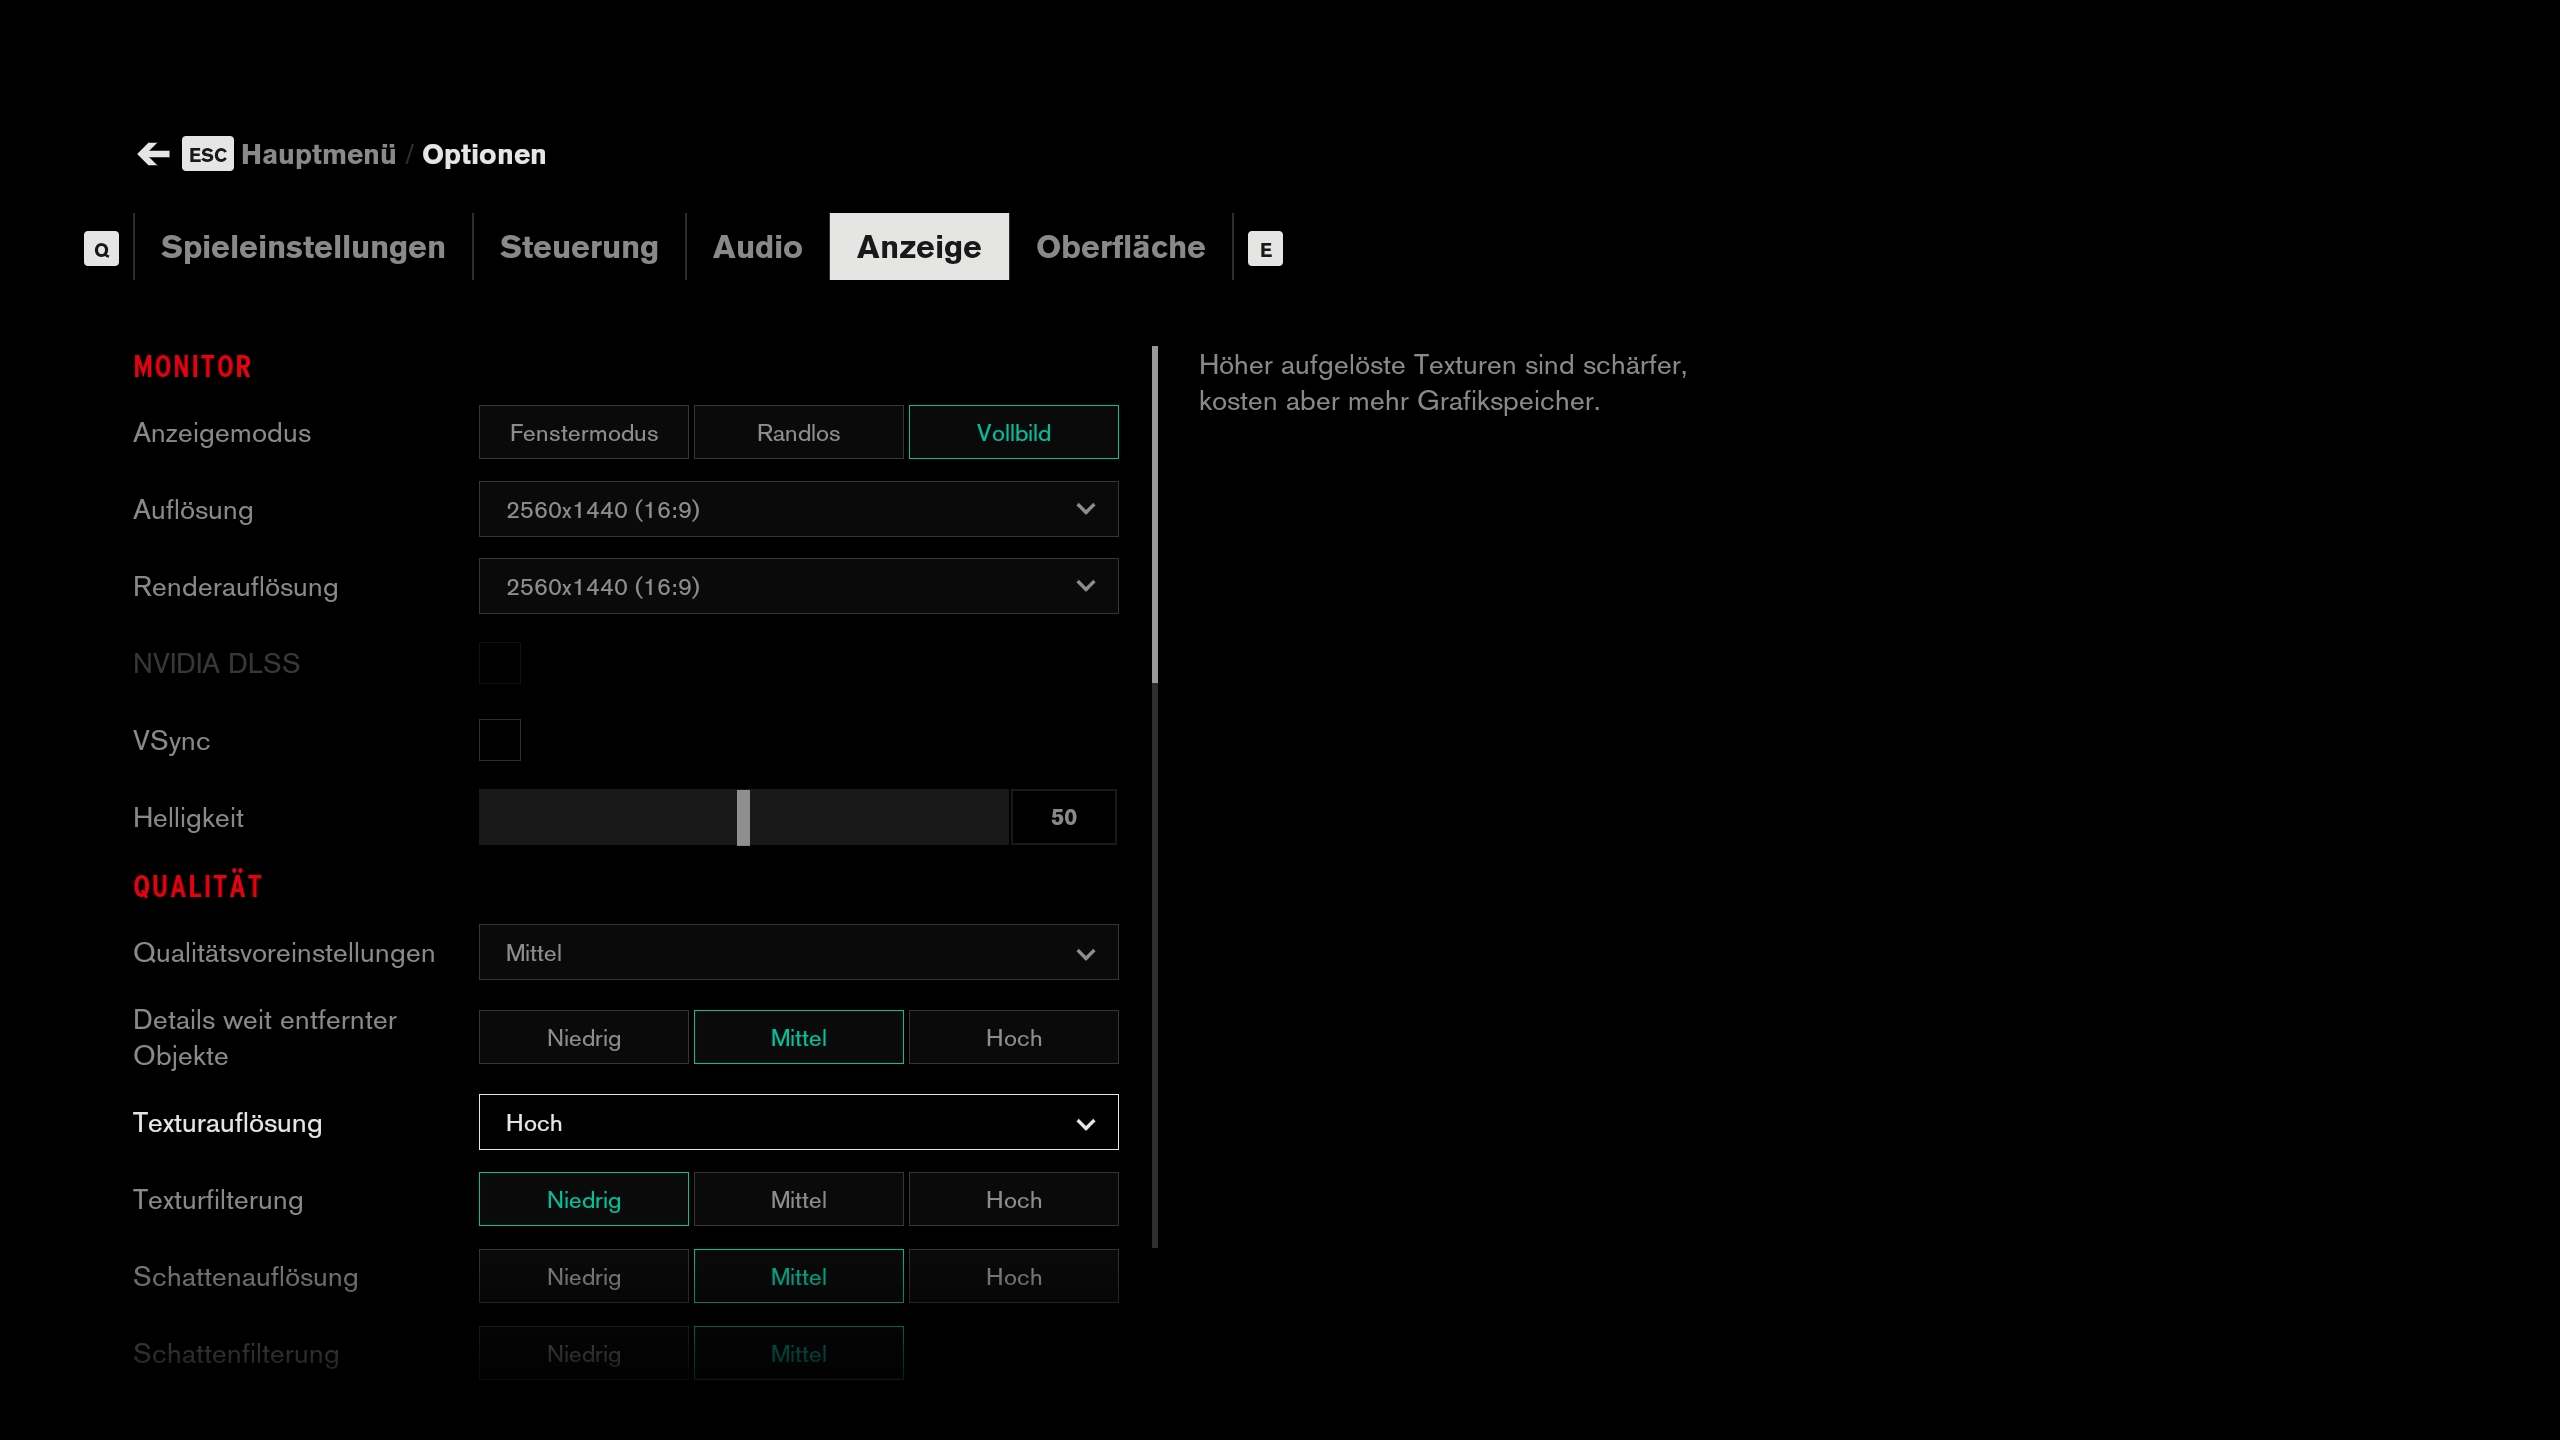Switch to the Steuerung tab
The image size is (2560, 1440).
[578, 247]
